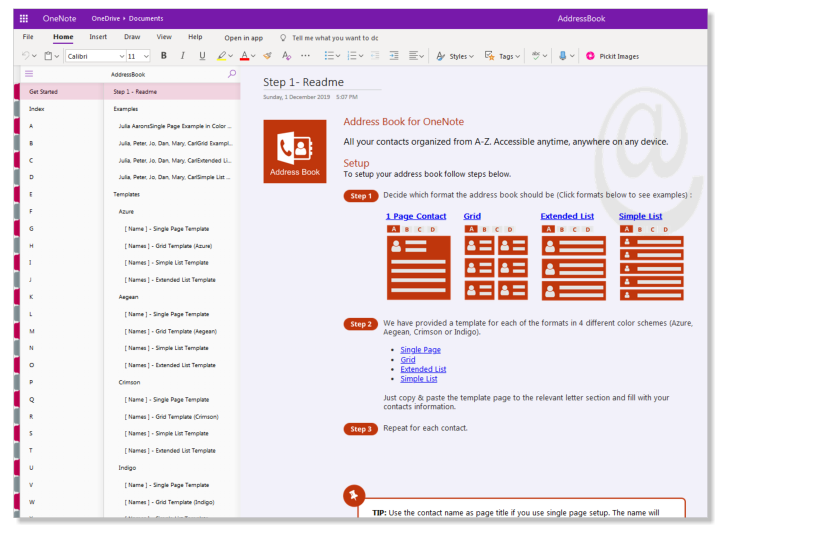This screenshot has width=820, height=560.
Task: Click the bulleted list icon
Action: [329, 55]
